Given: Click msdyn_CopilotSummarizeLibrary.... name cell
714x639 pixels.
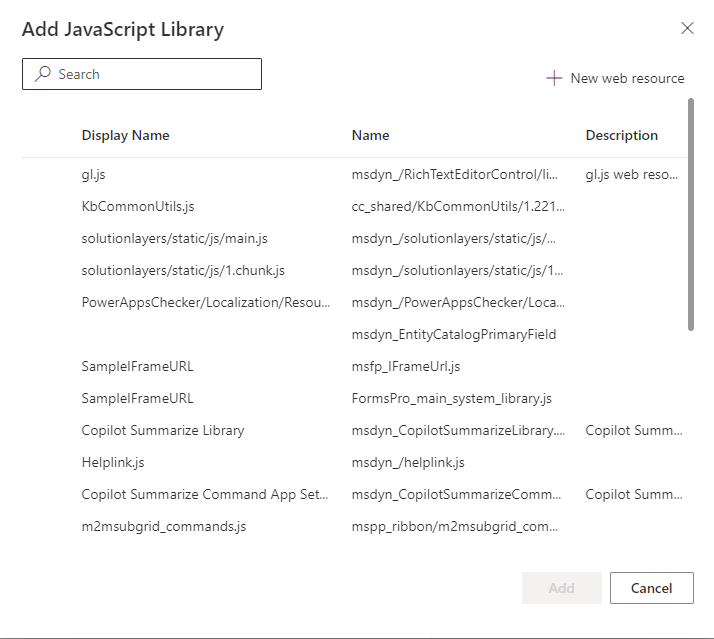Looking at the screenshot, I should (x=458, y=430).
